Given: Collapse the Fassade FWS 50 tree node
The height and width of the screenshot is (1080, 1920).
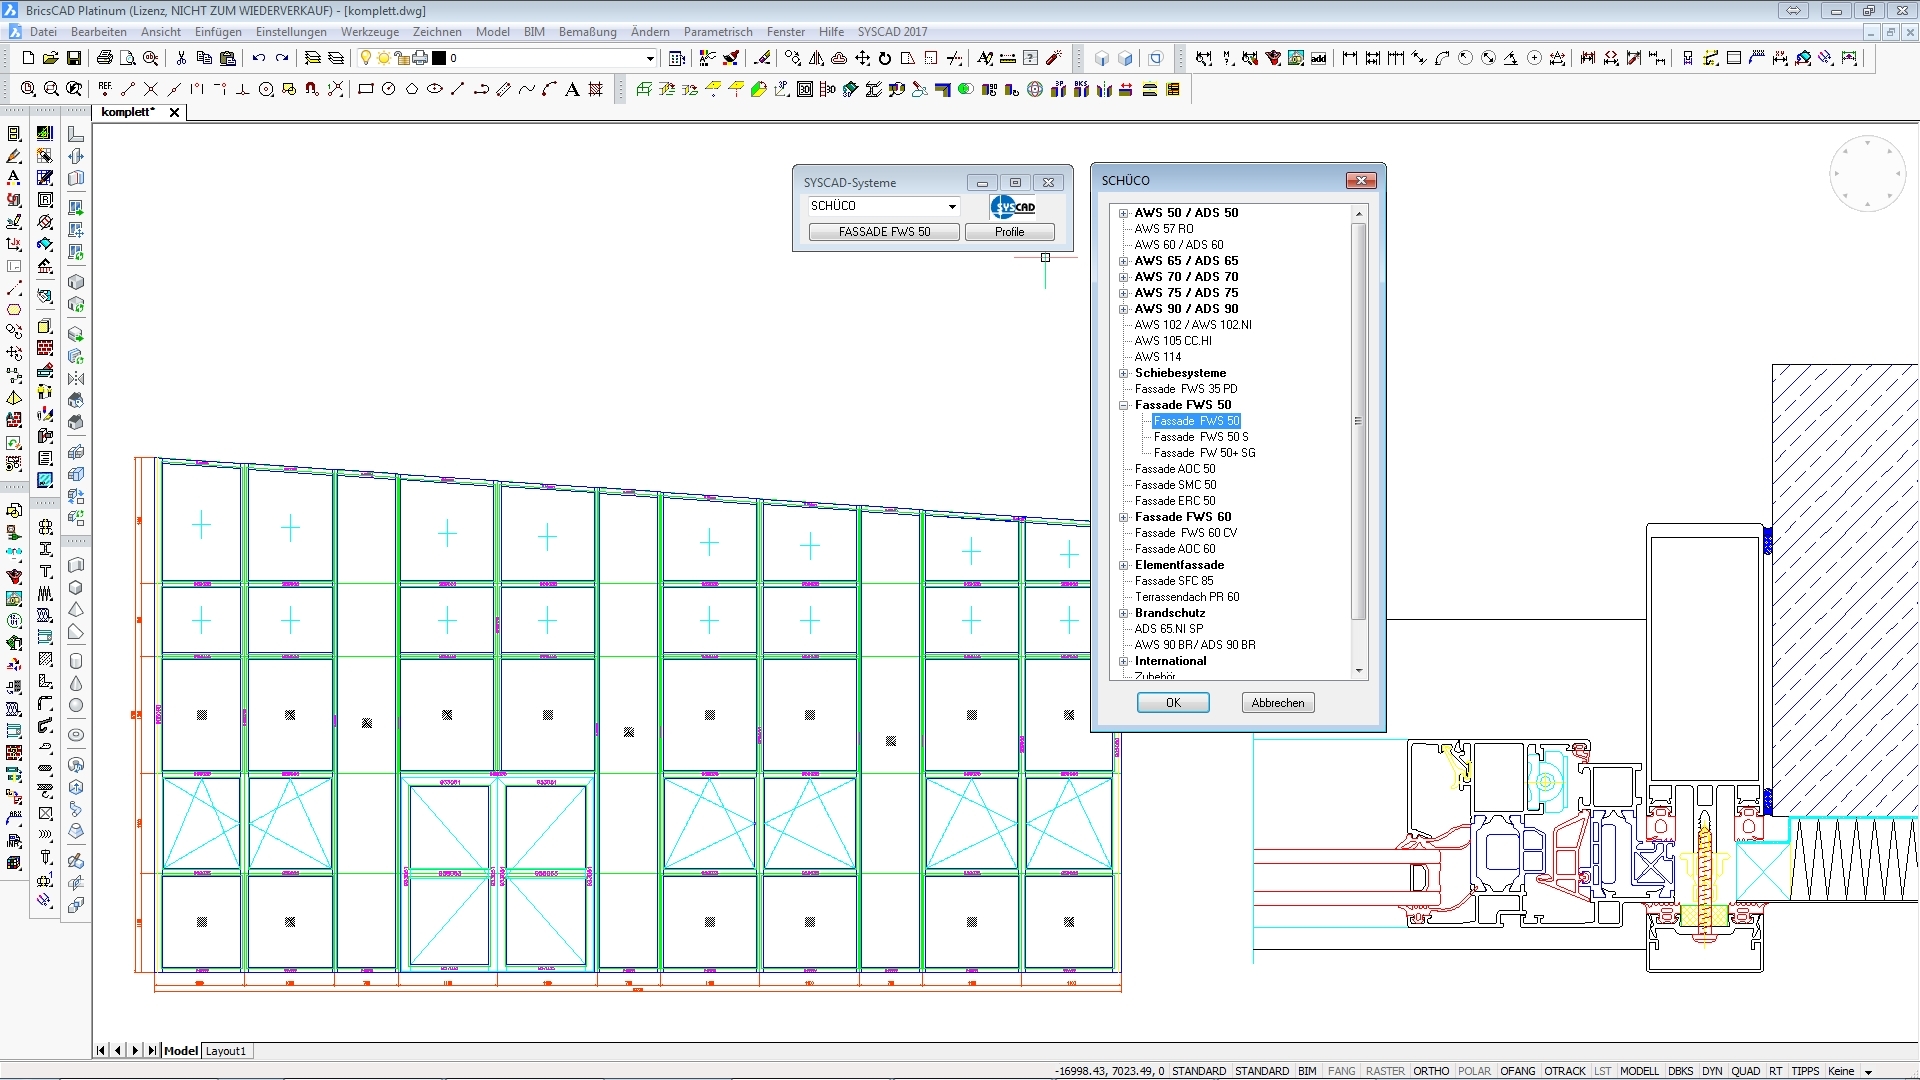Looking at the screenshot, I should click(1124, 405).
